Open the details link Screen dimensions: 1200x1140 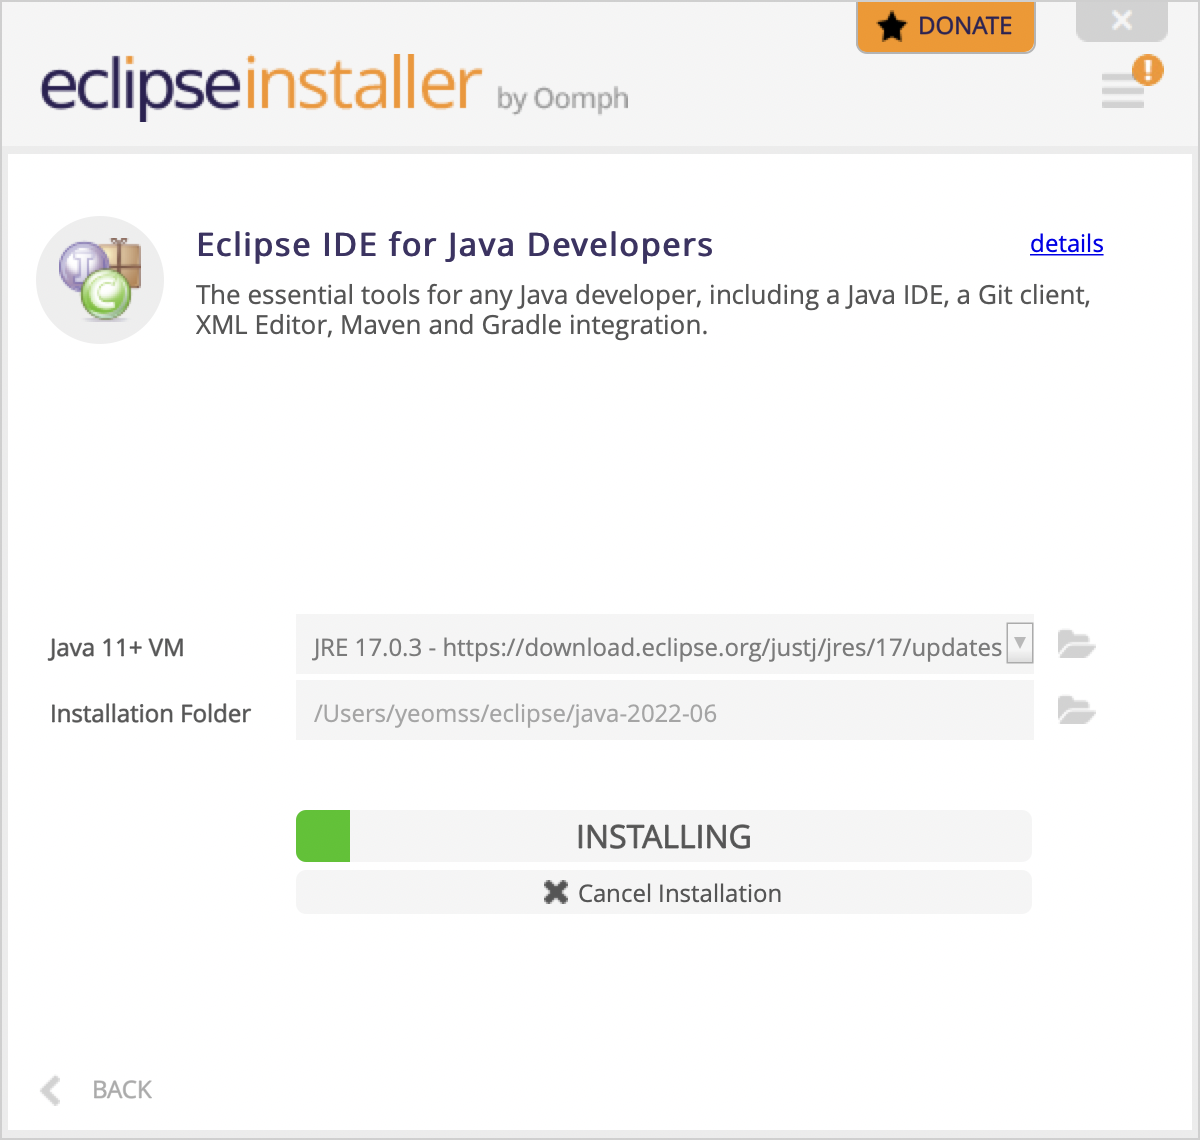pos(1067,244)
